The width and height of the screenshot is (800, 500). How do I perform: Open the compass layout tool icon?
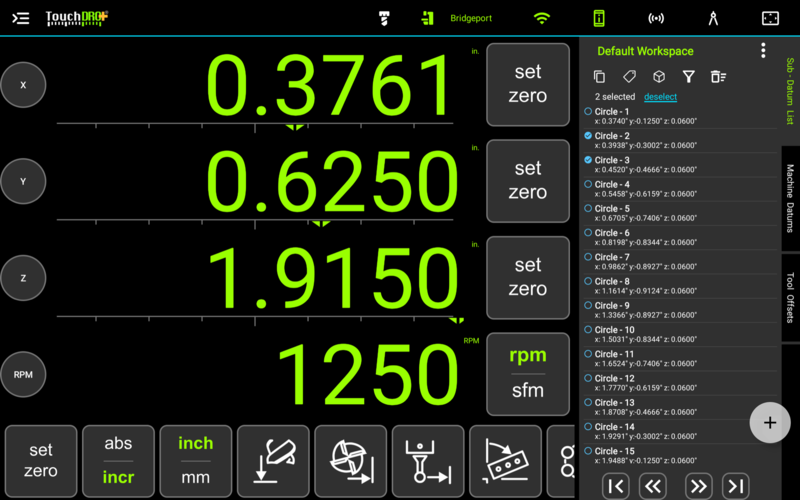tap(713, 18)
